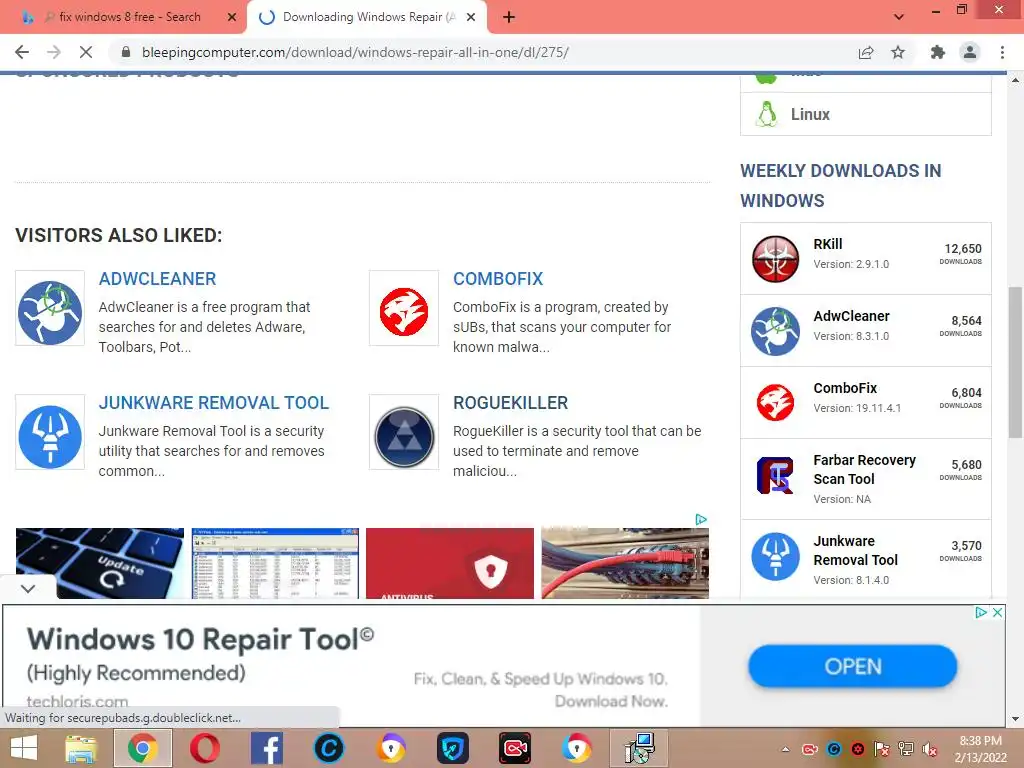
Task: Click the page vertical scrollbar thumb
Action: pos(1015,362)
